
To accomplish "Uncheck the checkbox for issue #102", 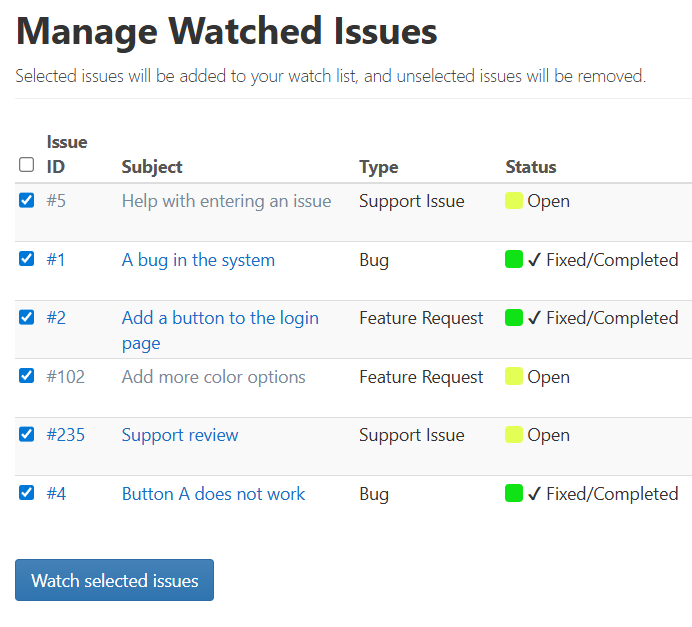I will coord(27,376).
